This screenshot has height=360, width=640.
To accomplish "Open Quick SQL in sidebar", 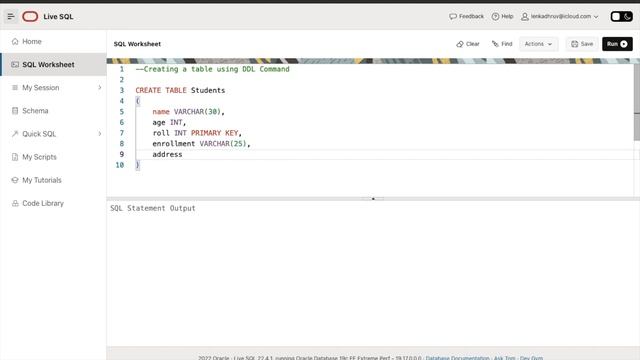I will point(53,134).
